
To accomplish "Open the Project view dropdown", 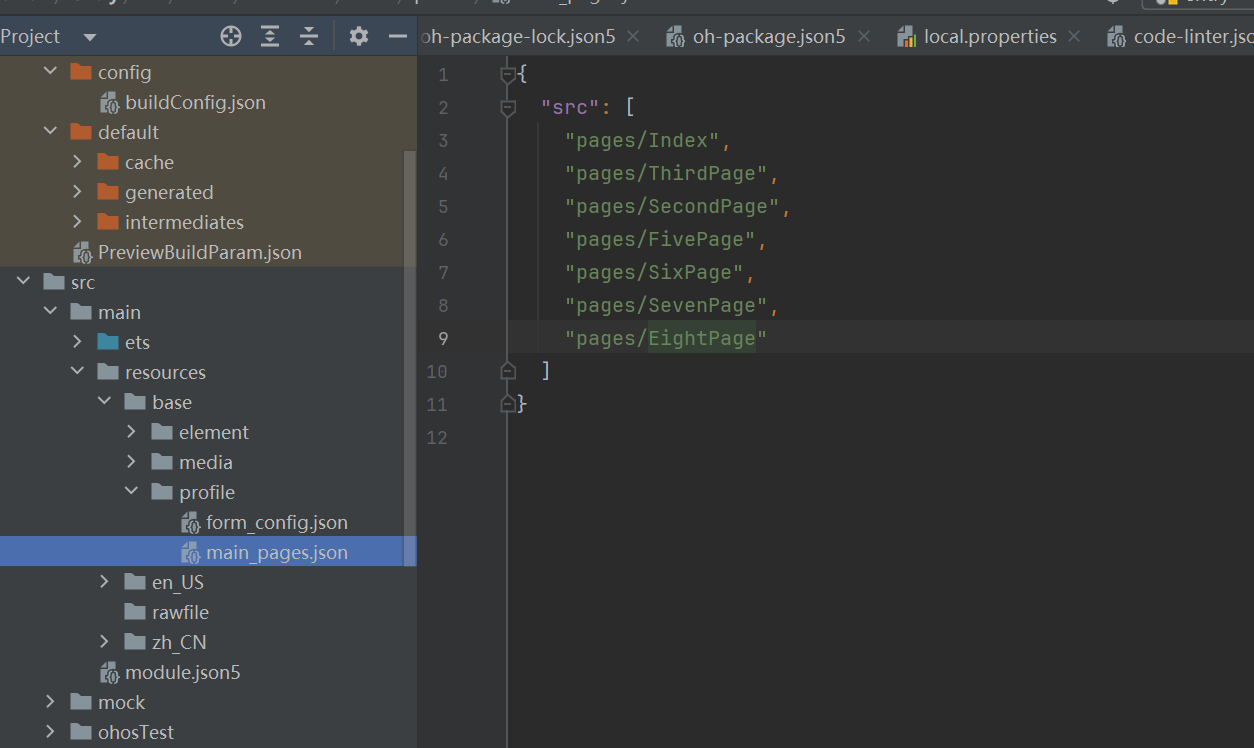I will click(x=90, y=37).
